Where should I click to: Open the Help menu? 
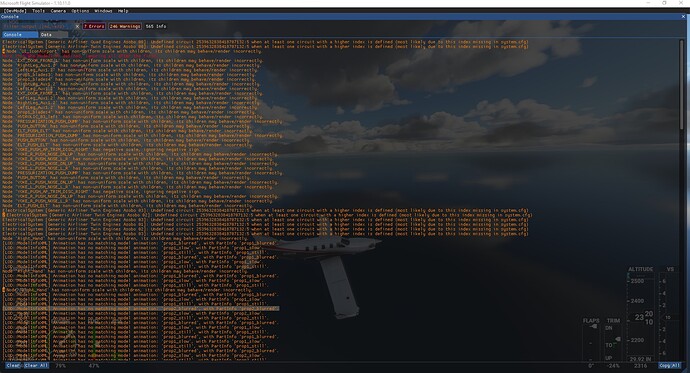pos(123,11)
